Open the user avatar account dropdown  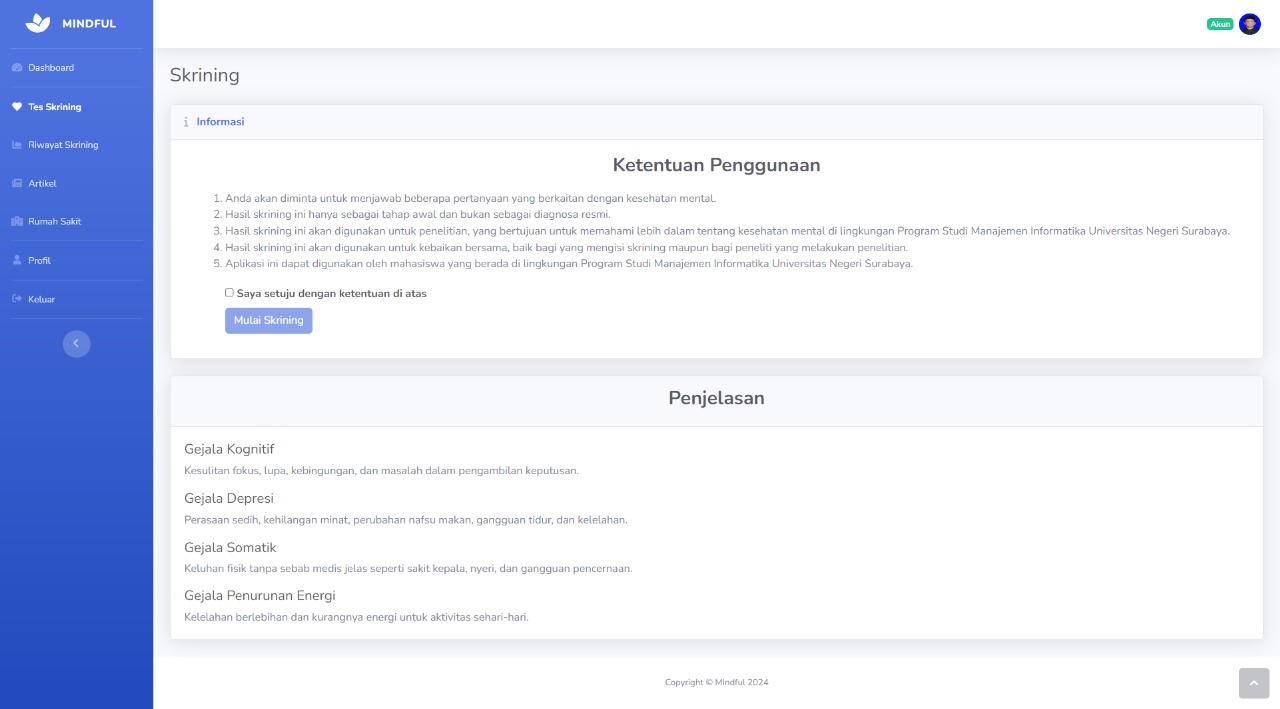point(1249,24)
